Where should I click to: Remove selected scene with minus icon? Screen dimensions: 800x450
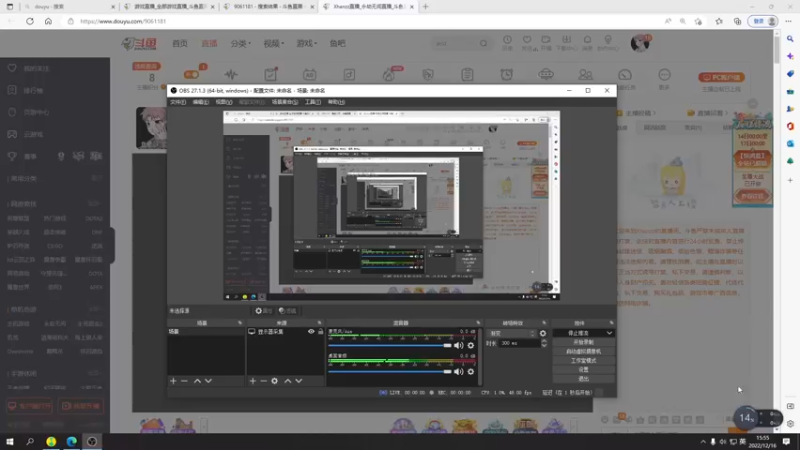point(184,381)
